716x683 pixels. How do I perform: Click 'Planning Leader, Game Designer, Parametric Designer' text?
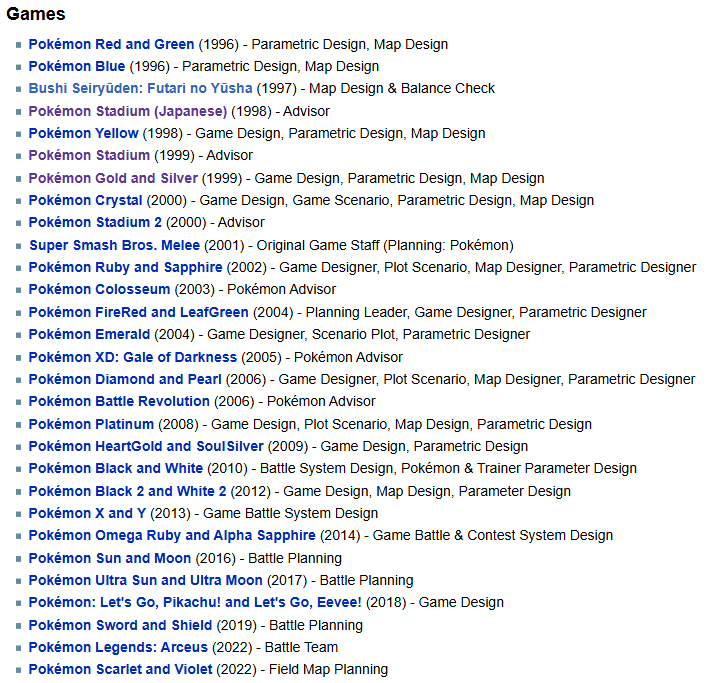point(476,312)
